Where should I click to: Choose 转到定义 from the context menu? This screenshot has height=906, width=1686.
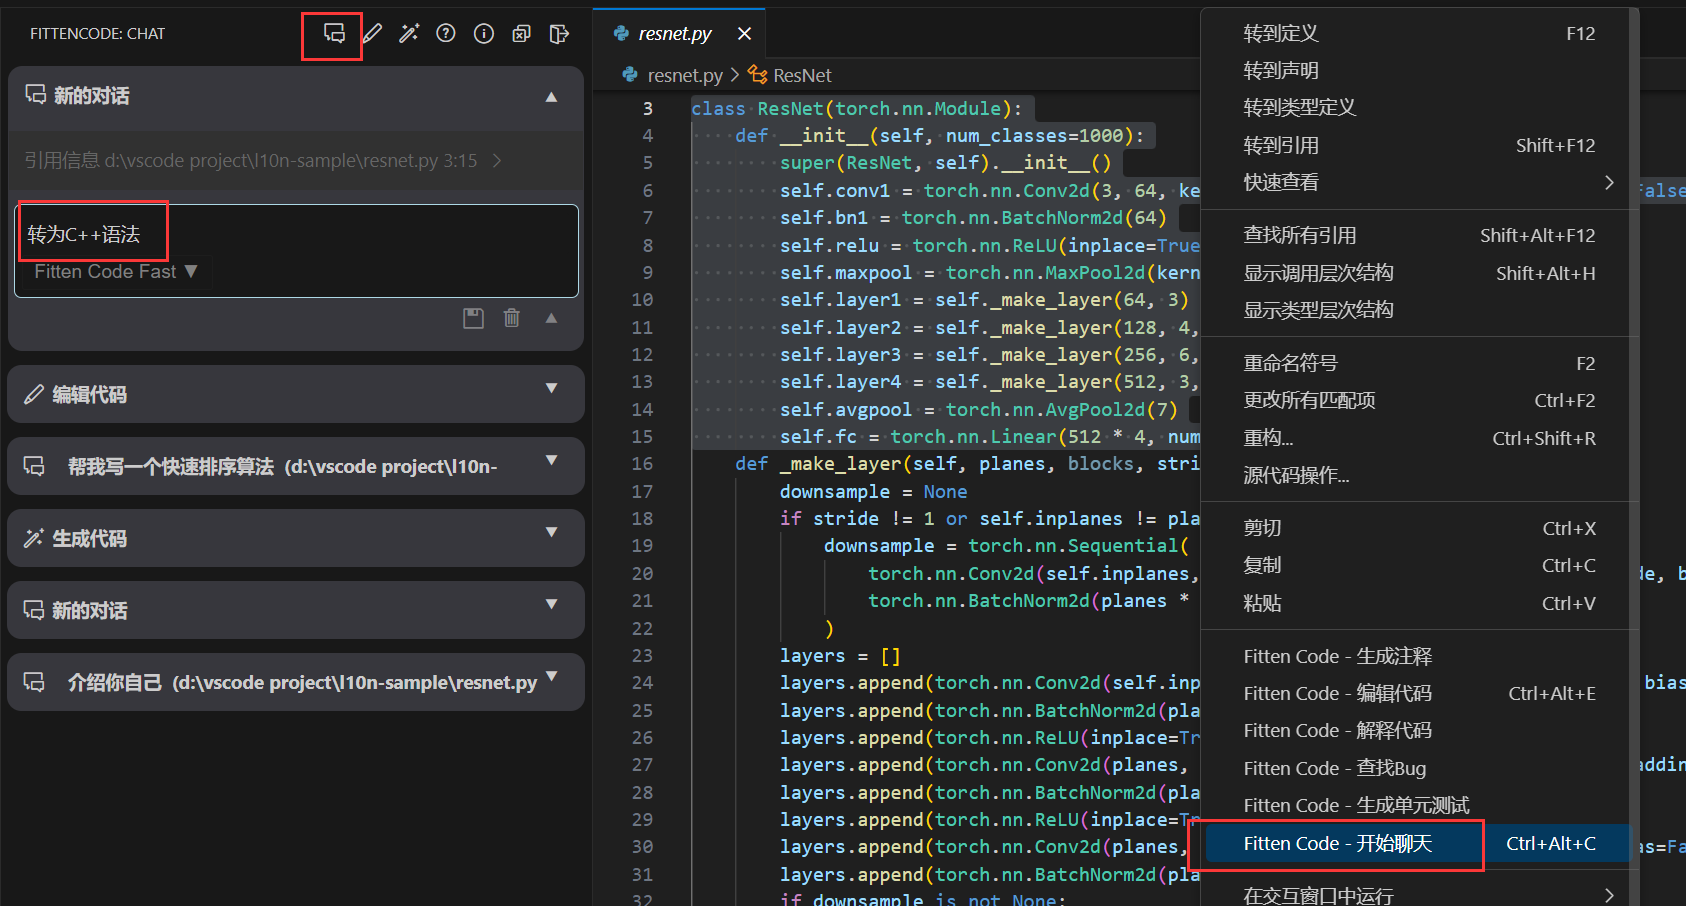click(1281, 34)
